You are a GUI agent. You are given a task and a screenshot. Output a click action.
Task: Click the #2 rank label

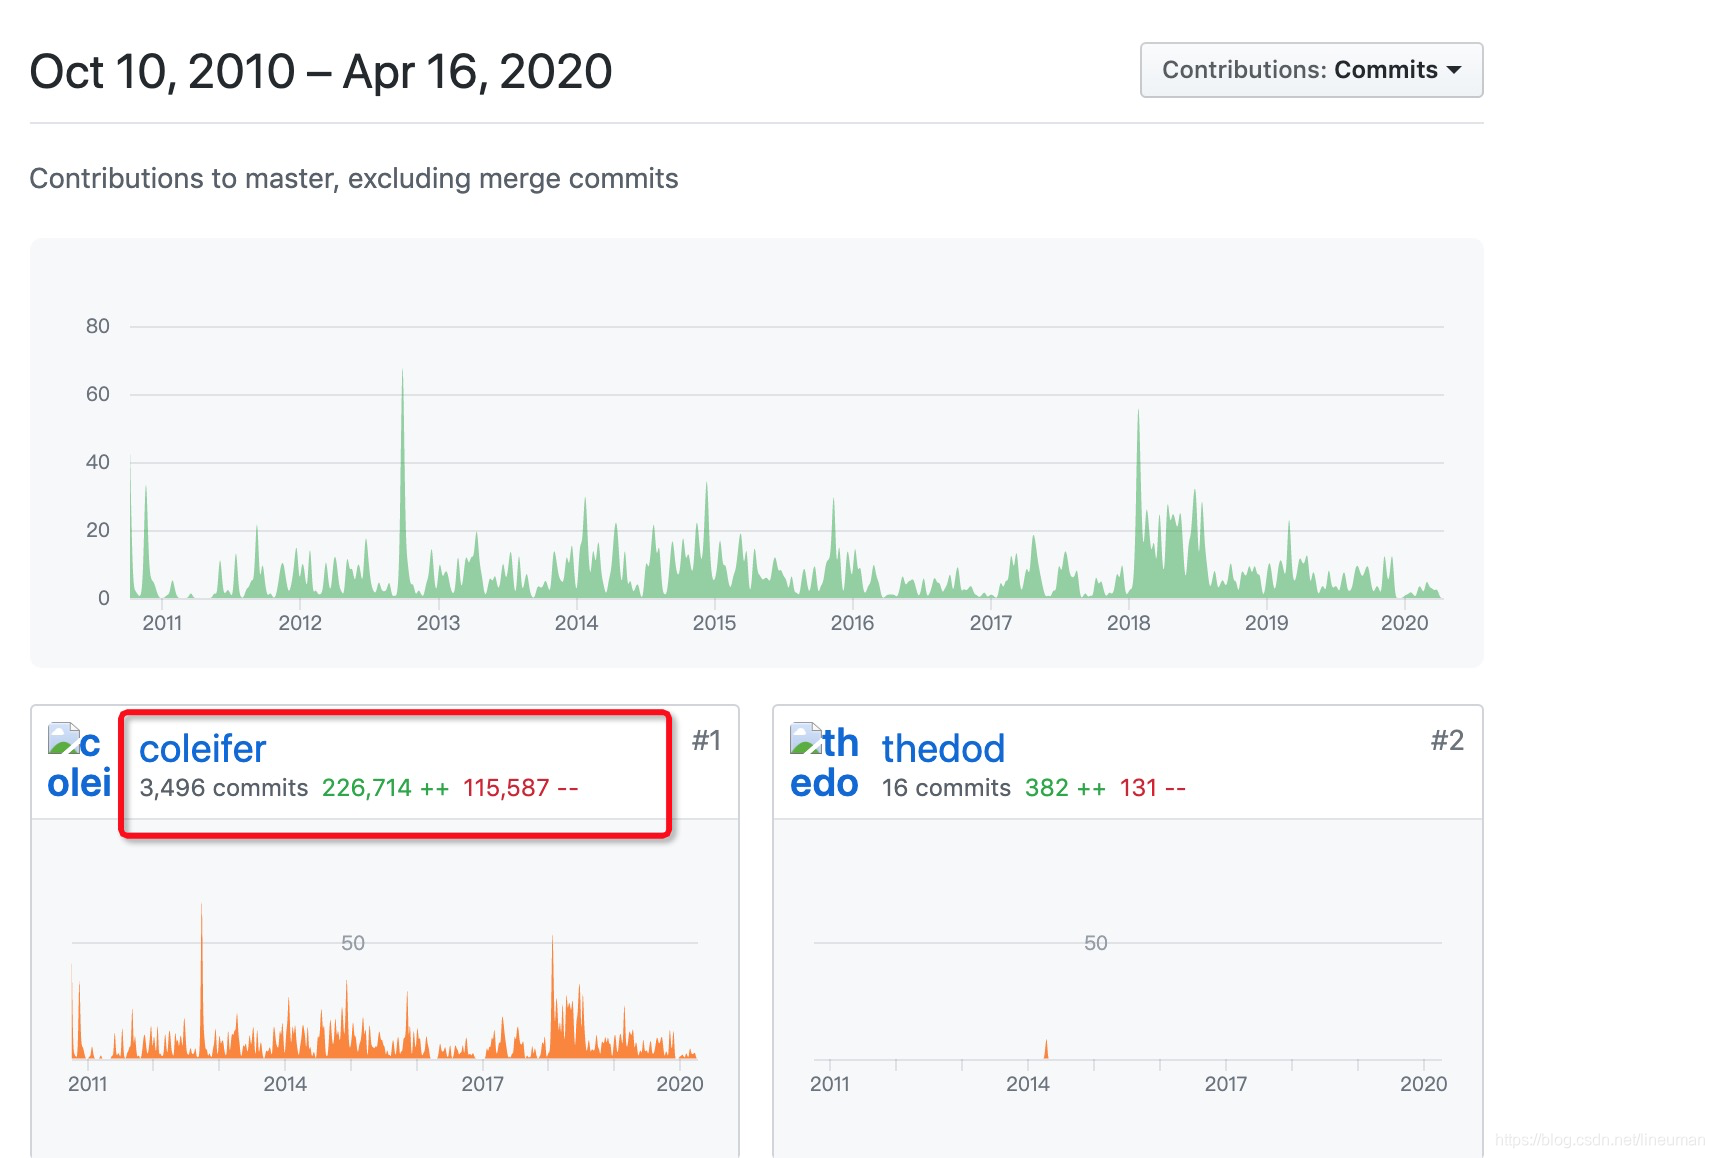1447,740
